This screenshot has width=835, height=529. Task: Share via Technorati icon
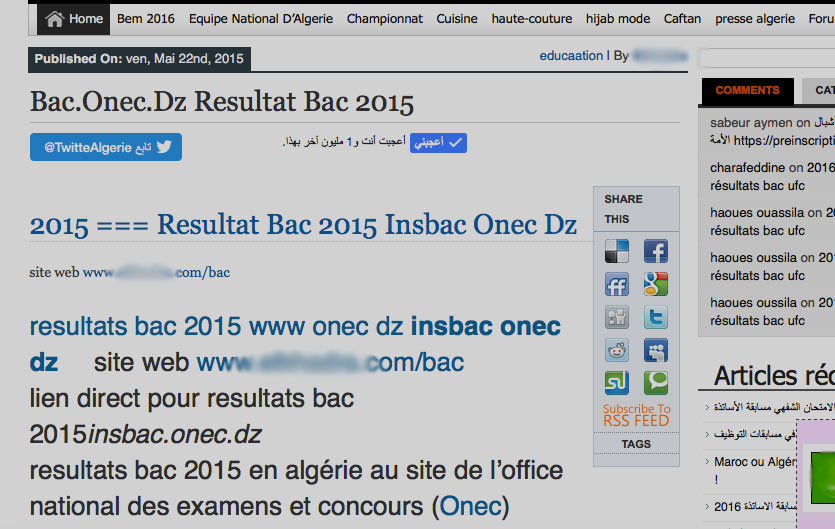point(656,383)
